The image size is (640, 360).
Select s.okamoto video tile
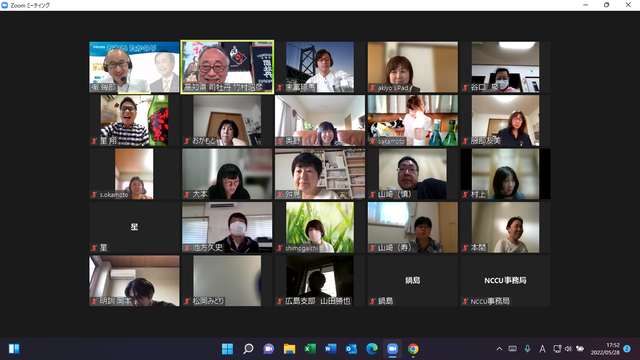click(134, 174)
